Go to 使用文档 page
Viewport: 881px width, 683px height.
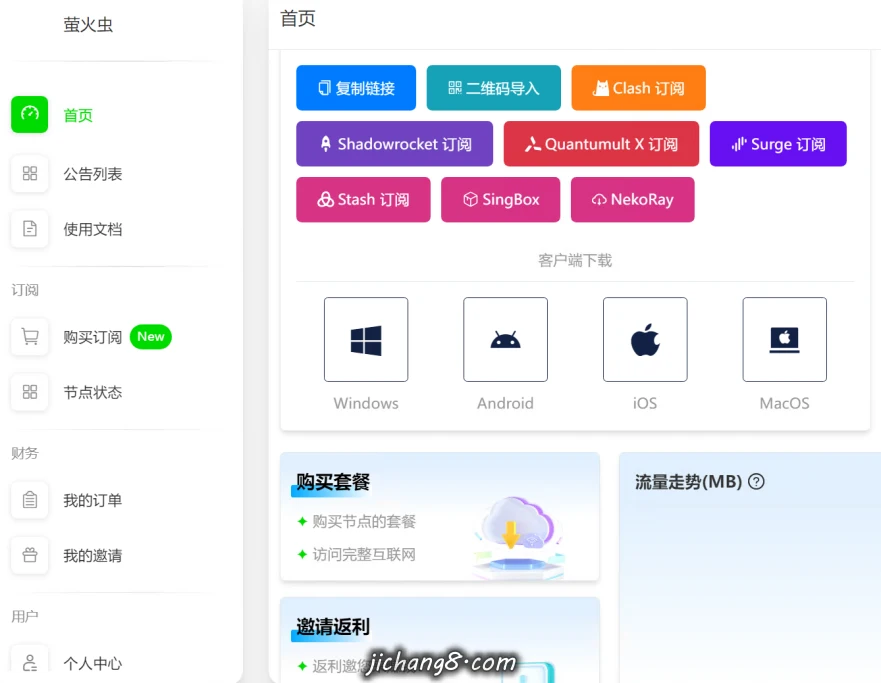click(93, 229)
